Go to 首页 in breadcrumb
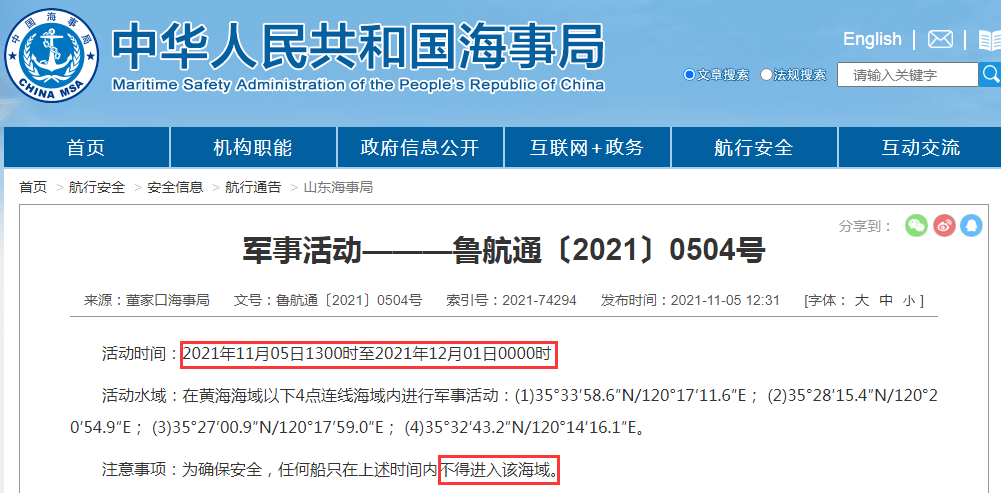The image size is (1001, 493). click(x=33, y=187)
